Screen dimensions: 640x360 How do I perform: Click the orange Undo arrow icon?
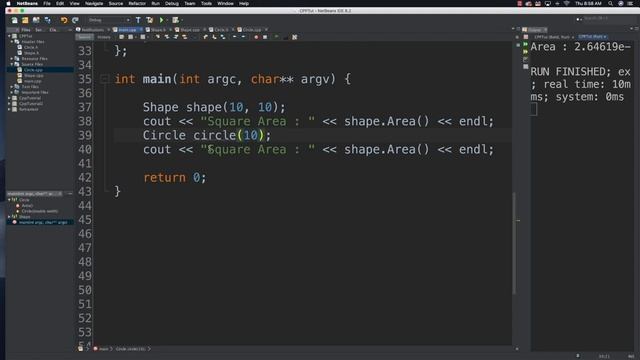(x=64, y=20)
